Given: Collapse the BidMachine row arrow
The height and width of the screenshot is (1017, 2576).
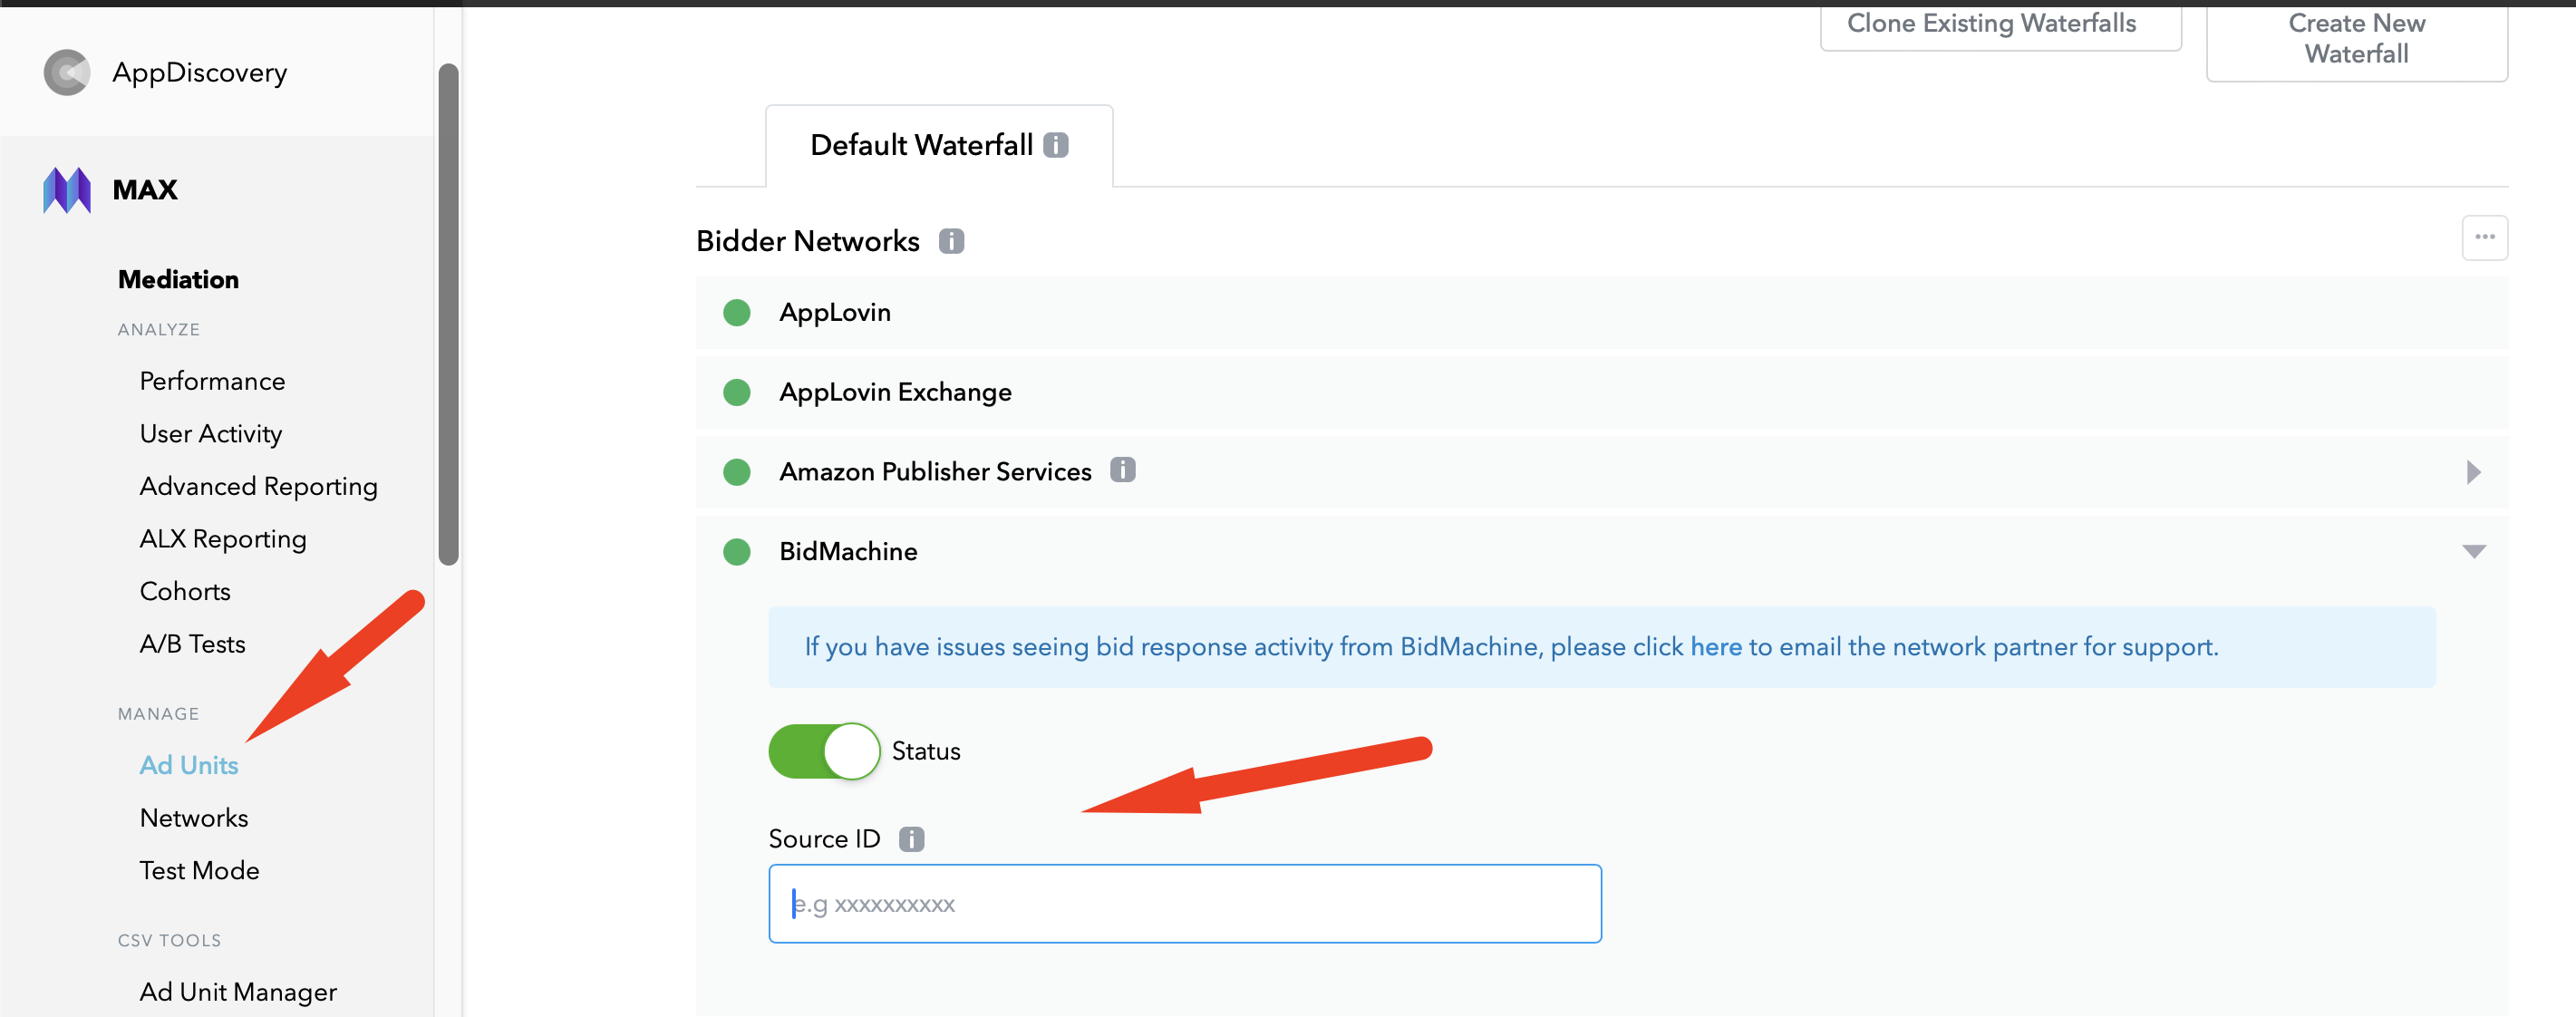Looking at the screenshot, I should pyautogui.click(x=2474, y=552).
